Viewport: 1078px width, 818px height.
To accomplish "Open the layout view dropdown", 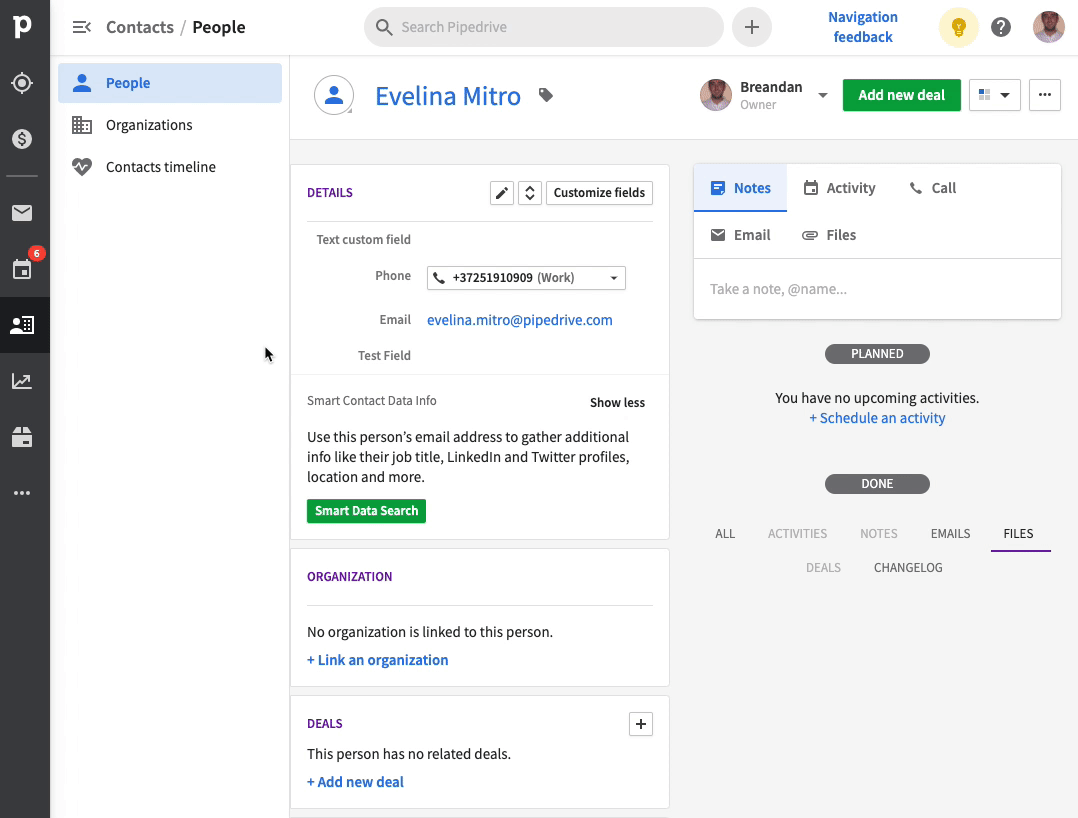I will click(995, 95).
